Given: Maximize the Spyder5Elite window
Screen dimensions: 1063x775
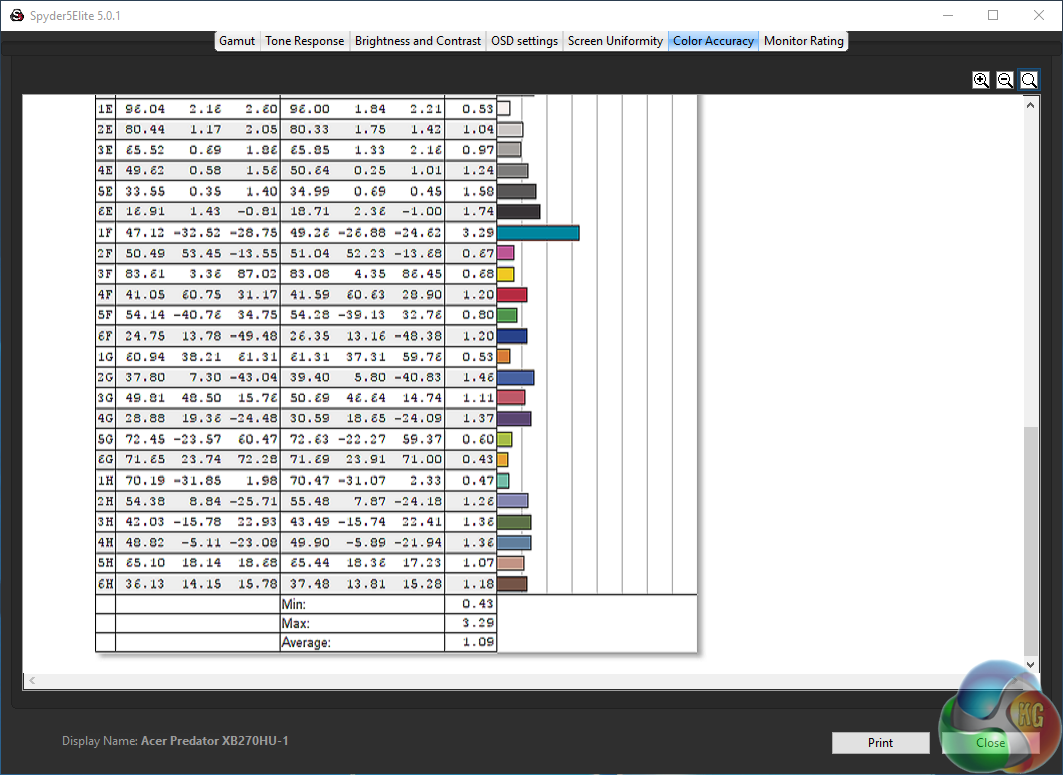Looking at the screenshot, I should coord(993,15).
